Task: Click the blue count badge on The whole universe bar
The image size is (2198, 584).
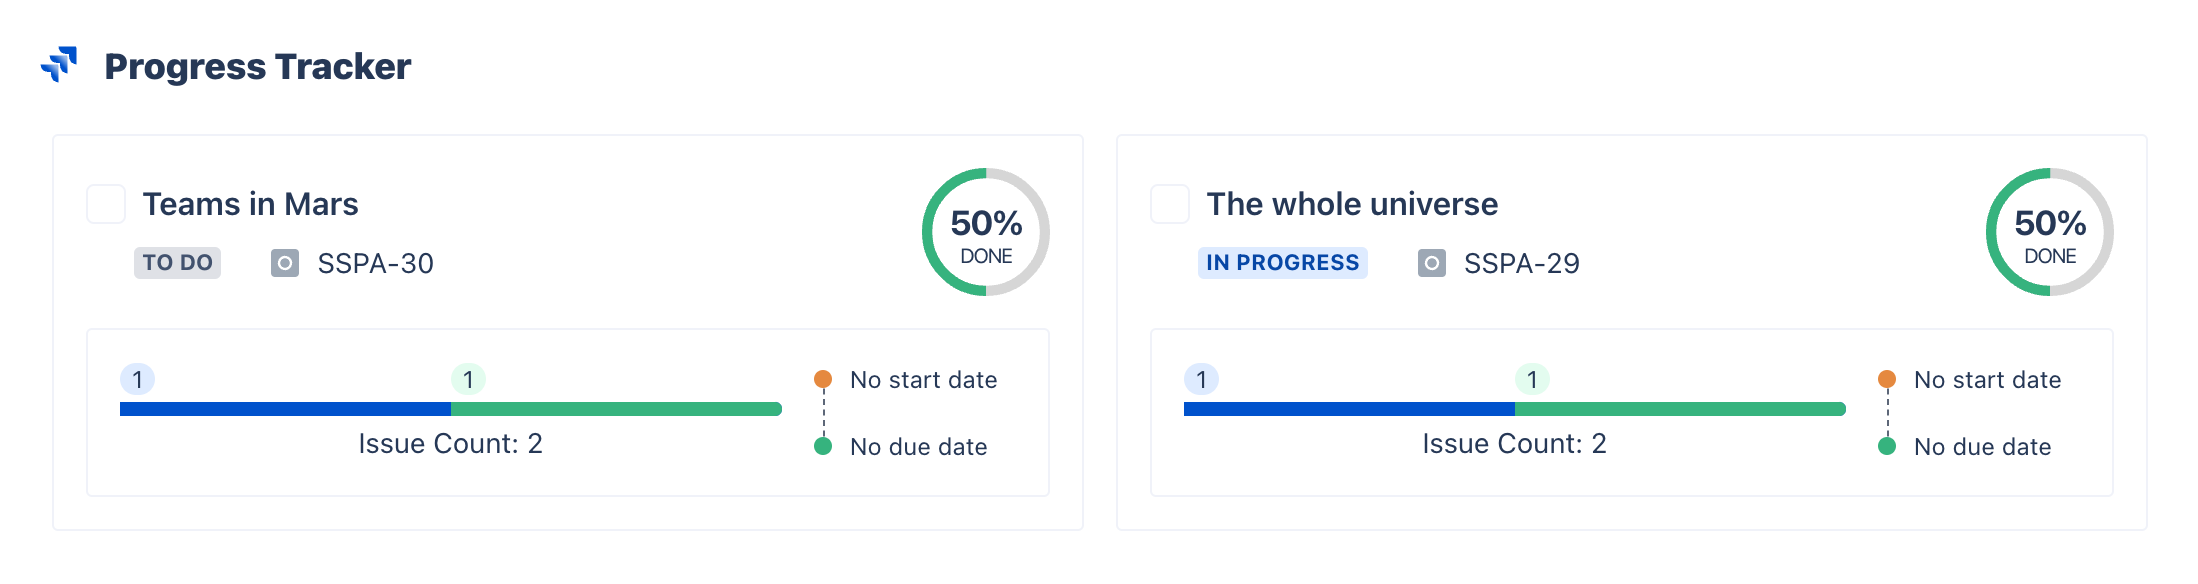Action: coord(1200,379)
